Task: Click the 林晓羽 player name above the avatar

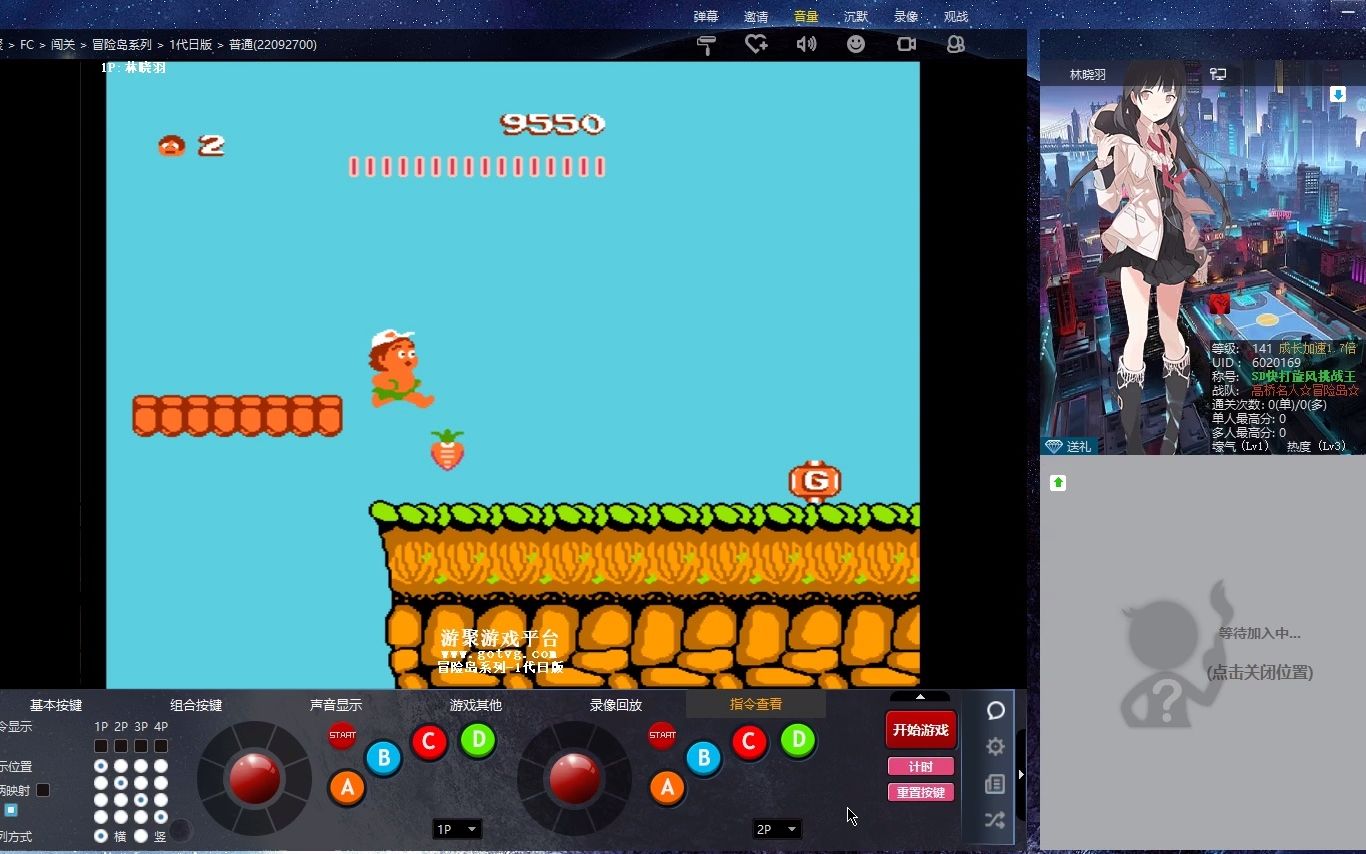Action: pos(1088,75)
